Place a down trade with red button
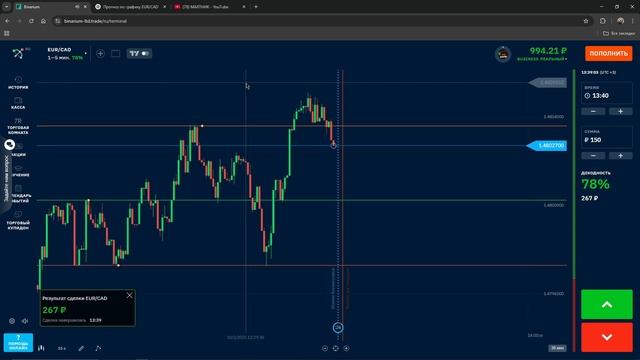640x360 pixels. 607,337
